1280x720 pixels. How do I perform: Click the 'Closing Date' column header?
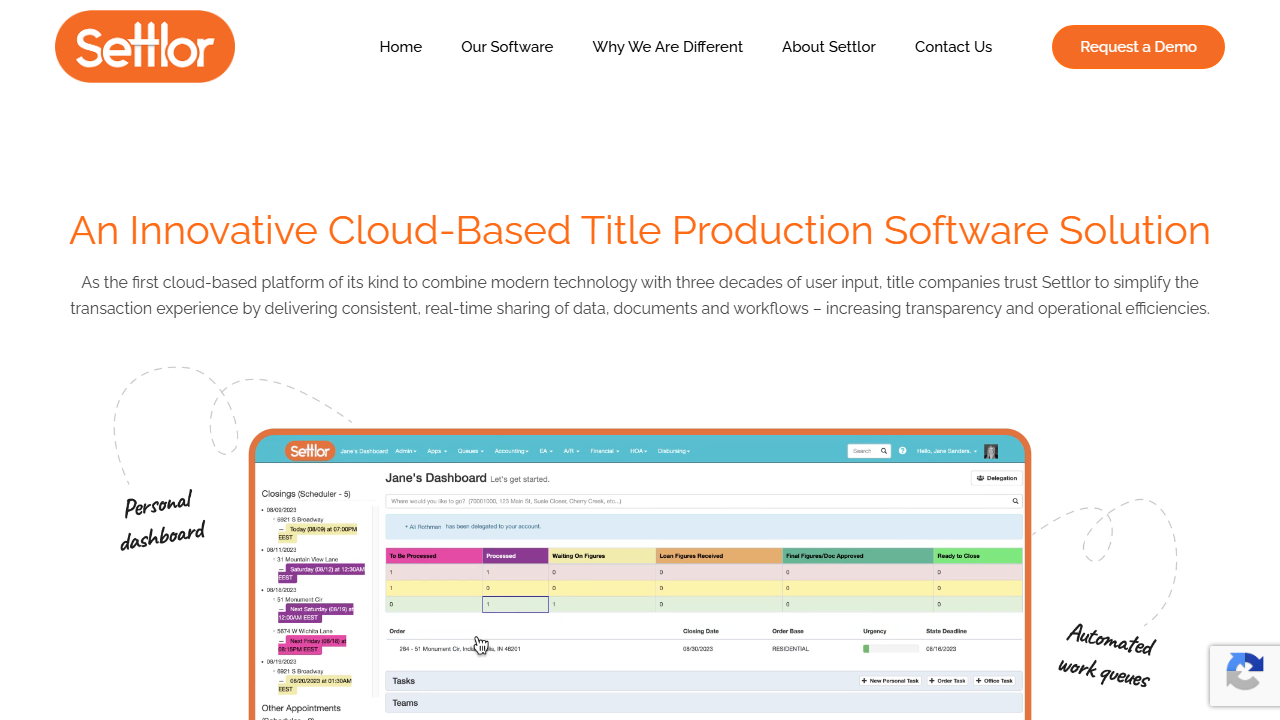[x=701, y=631]
